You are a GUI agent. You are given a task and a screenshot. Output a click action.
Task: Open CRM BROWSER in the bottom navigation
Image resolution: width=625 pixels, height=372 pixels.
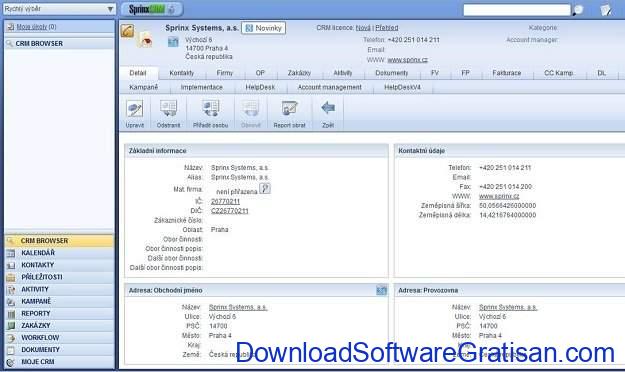click(59, 241)
